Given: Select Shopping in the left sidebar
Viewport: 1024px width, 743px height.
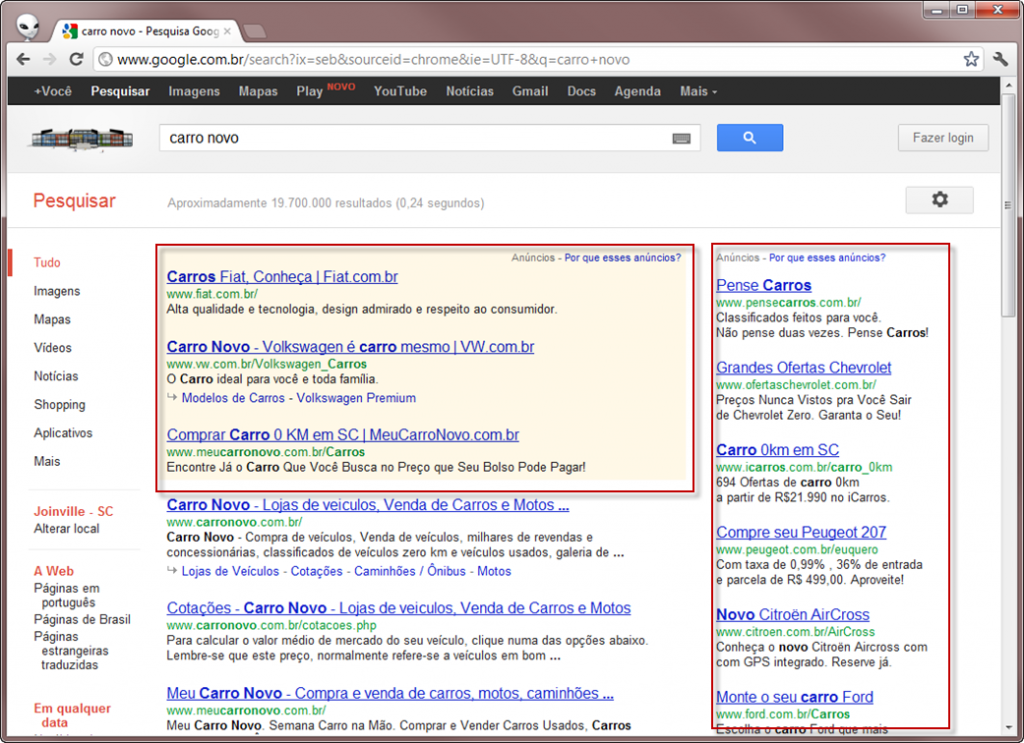Looking at the screenshot, I should [59, 404].
